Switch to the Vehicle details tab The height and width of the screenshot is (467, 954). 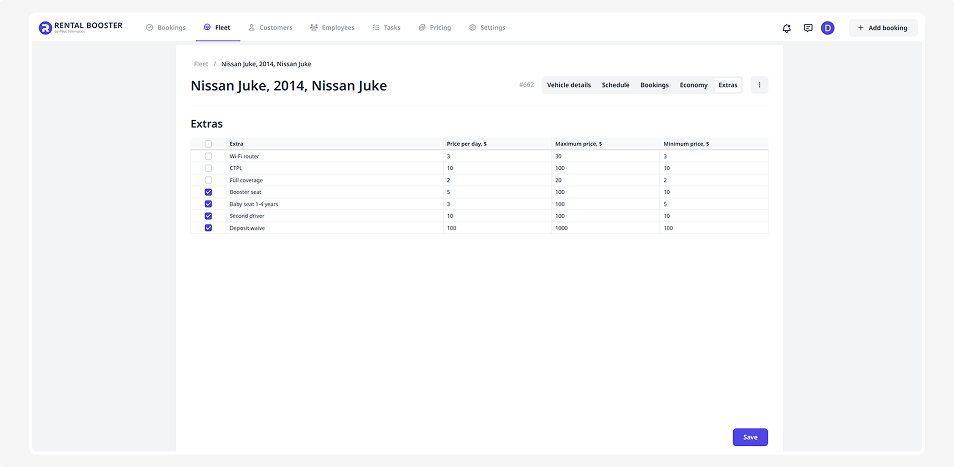pyautogui.click(x=569, y=85)
